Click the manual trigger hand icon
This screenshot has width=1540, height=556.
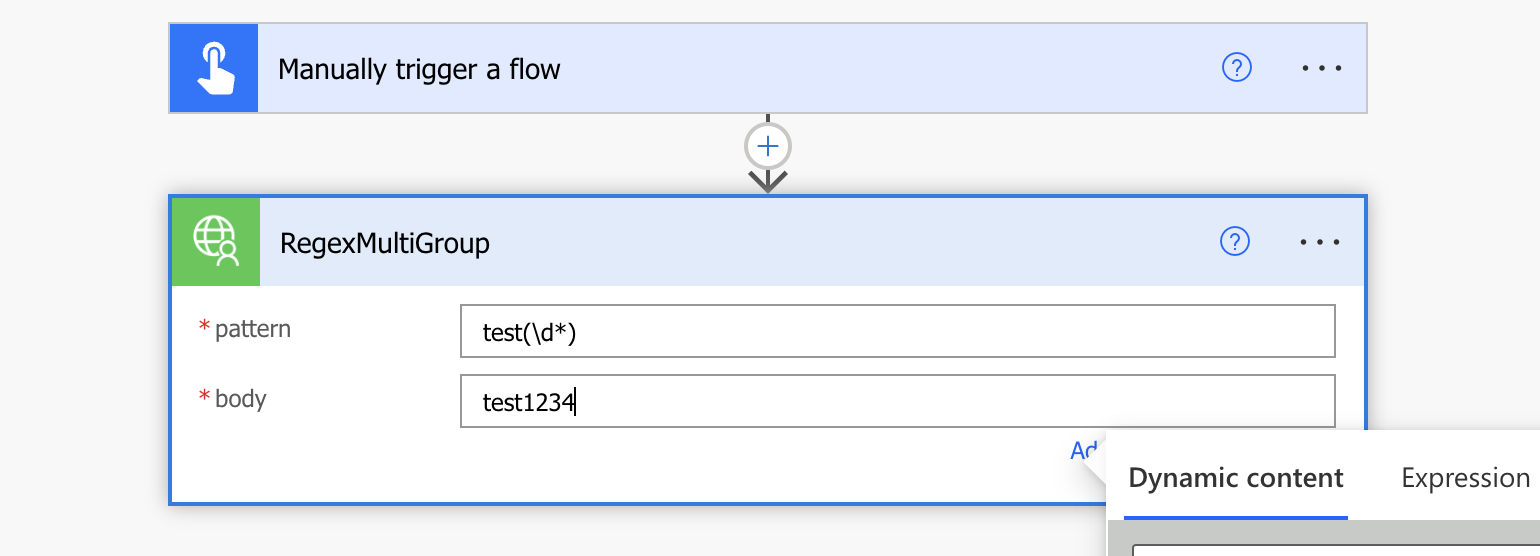214,69
